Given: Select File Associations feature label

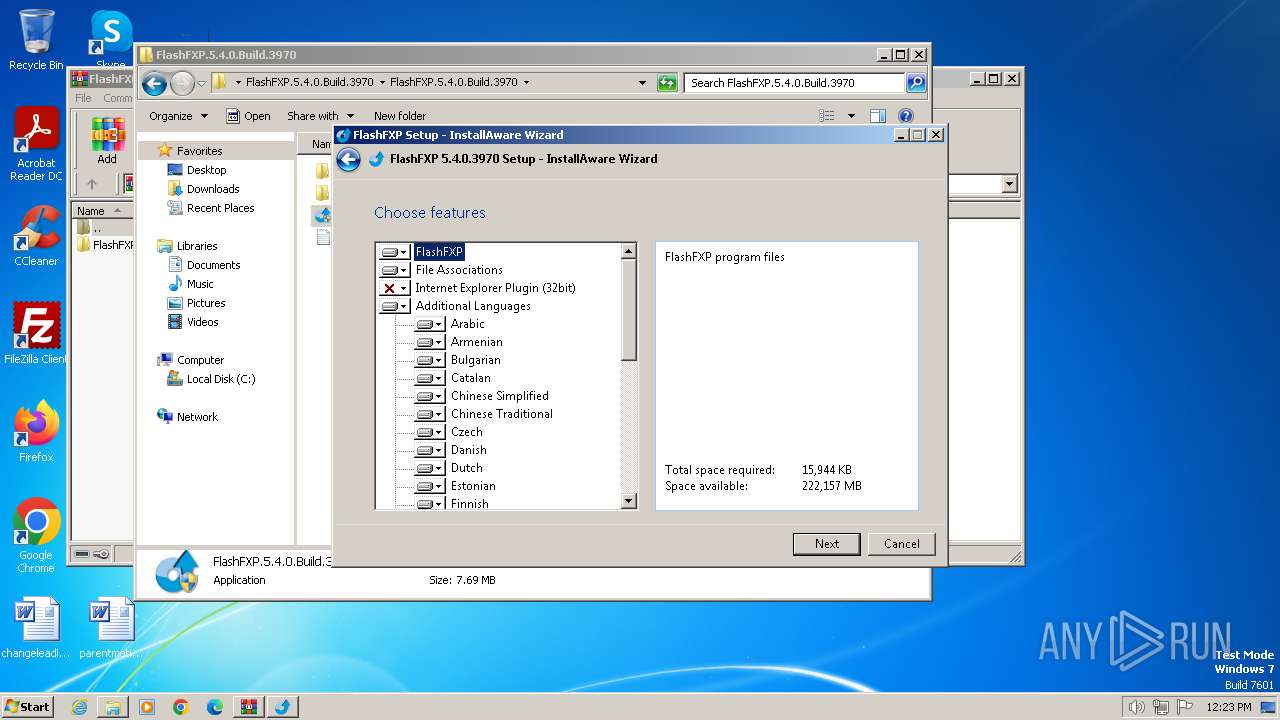Looking at the screenshot, I should pyautogui.click(x=459, y=270).
